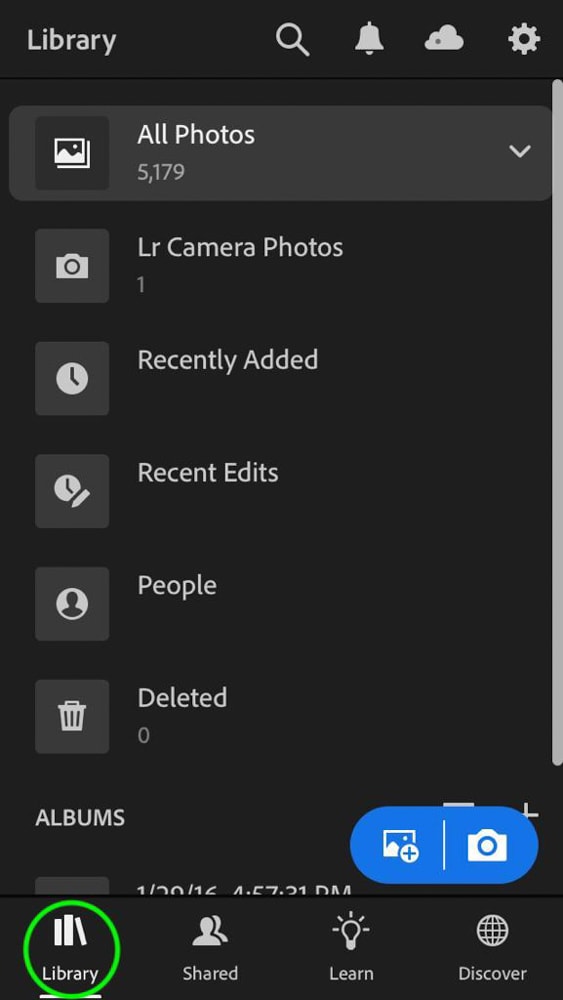Screen dimensions: 563x1000
Task: Select the Library tab
Action: pyautogui.click(x=70, y=948)
